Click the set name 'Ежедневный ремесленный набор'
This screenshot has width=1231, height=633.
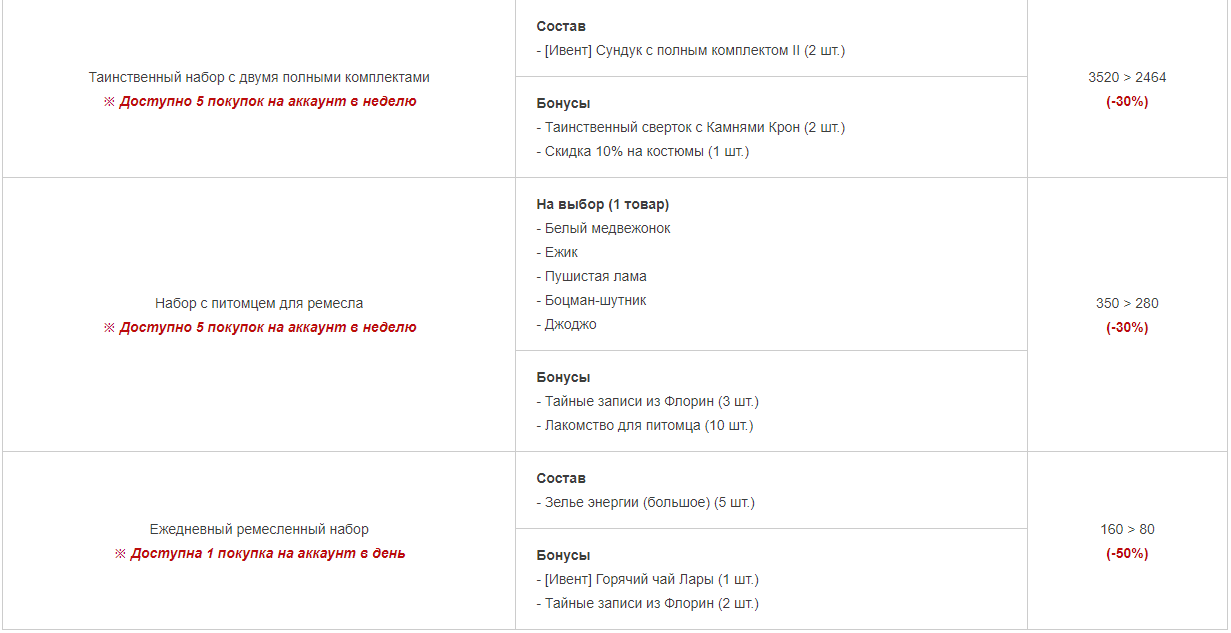tap(259, 529)
